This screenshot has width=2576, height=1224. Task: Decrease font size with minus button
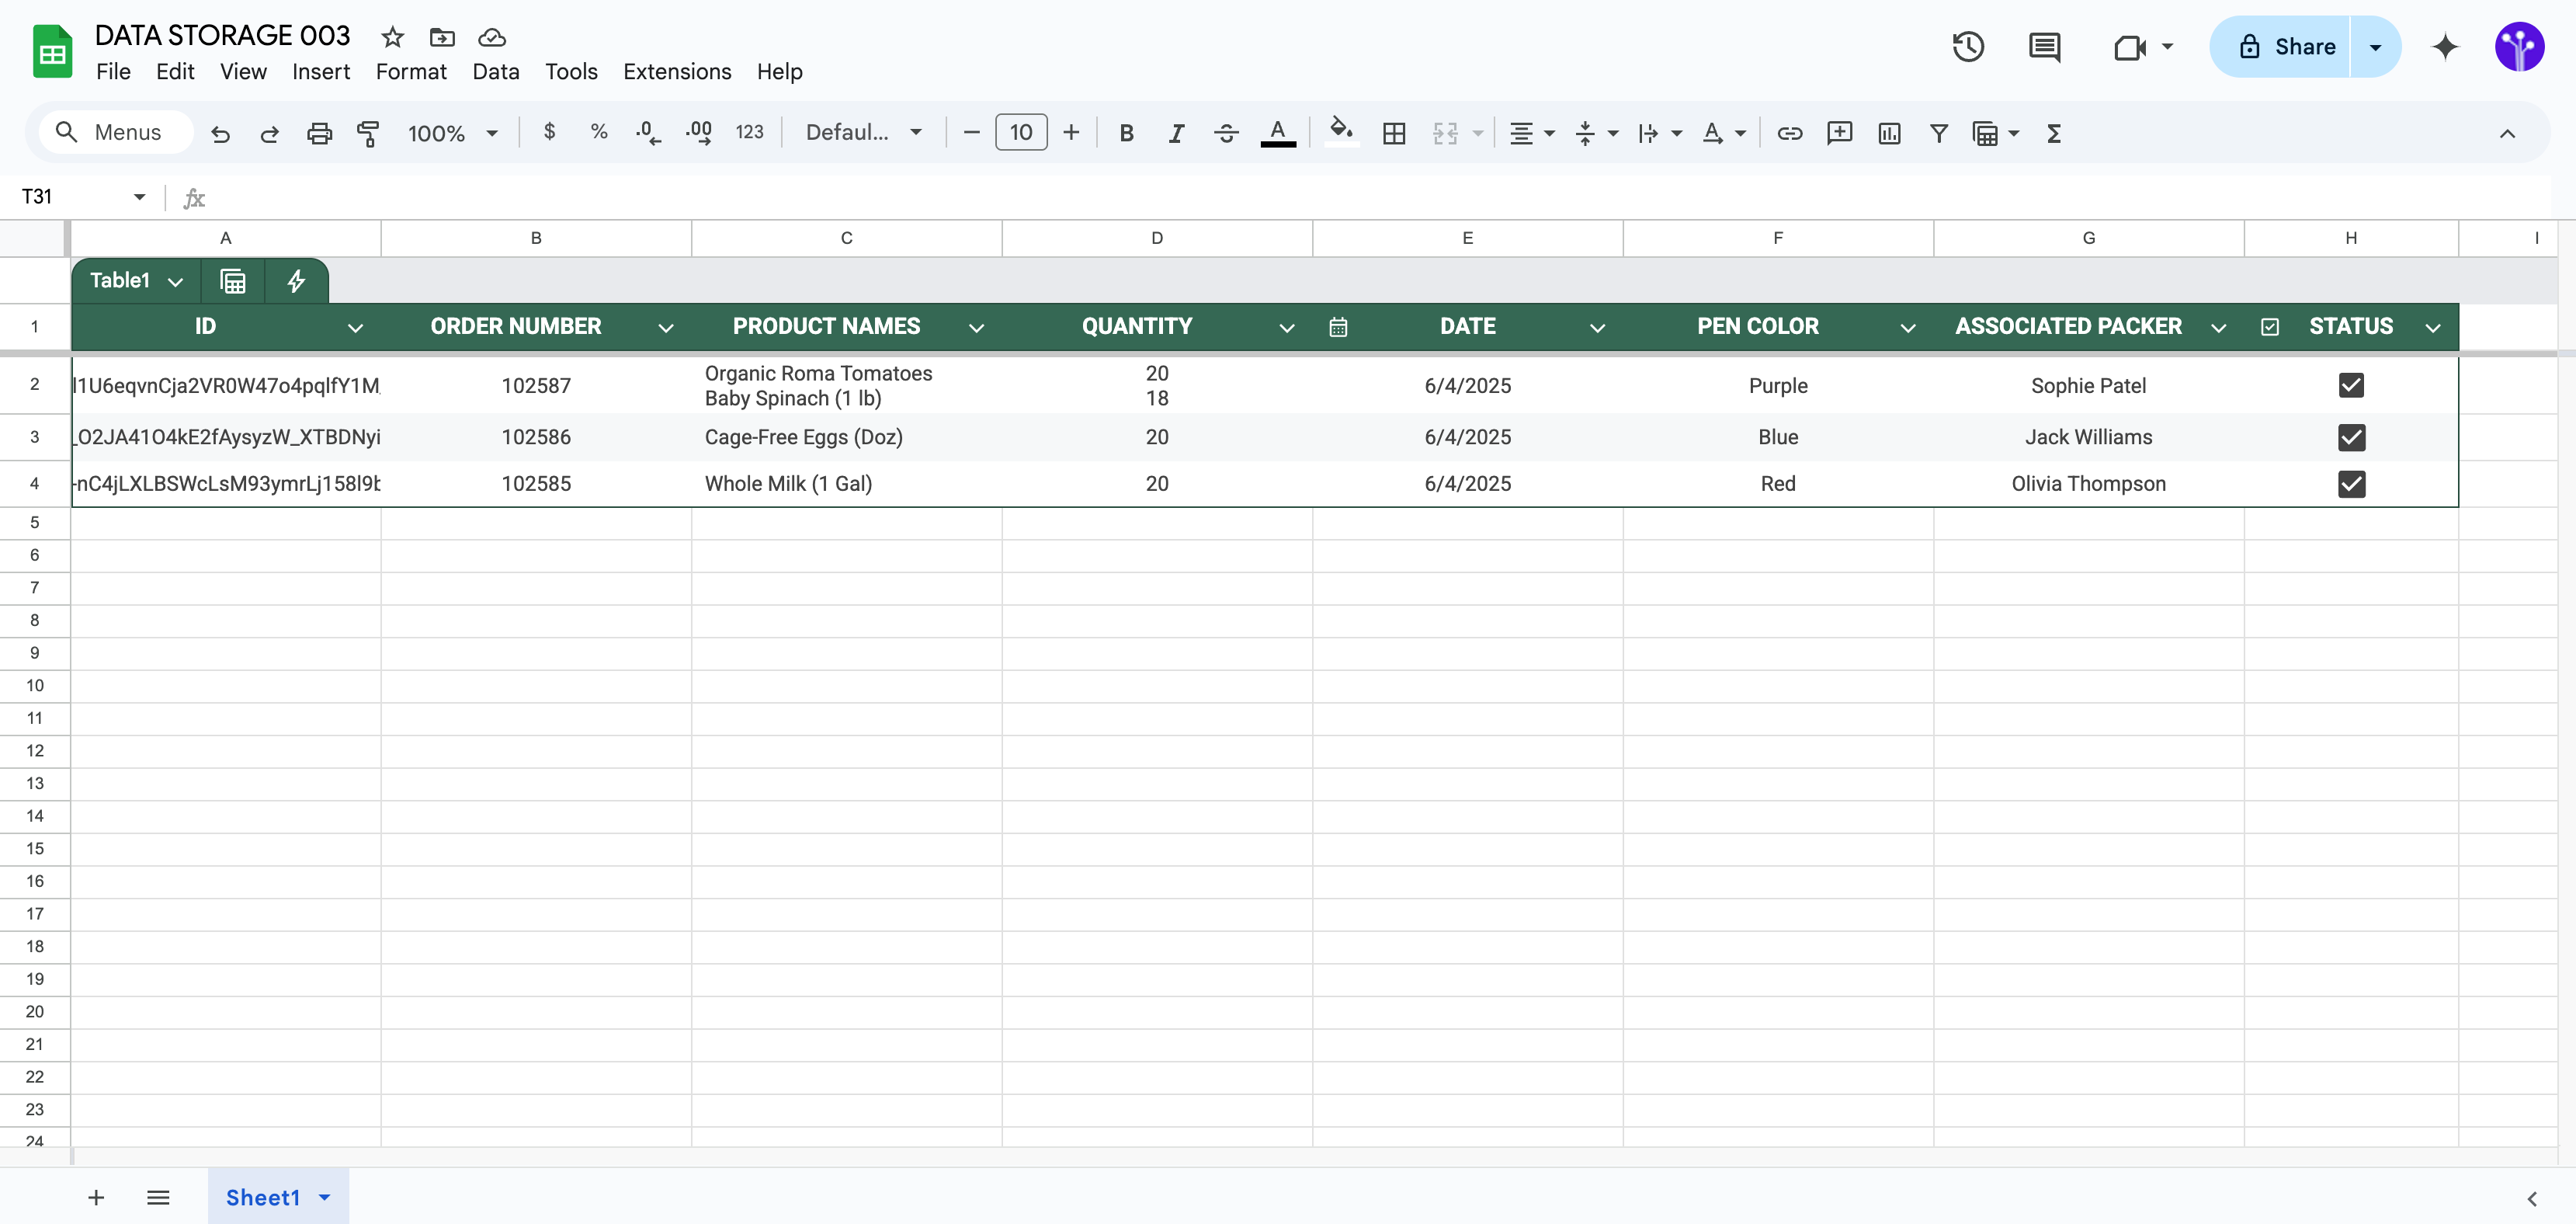(971, 133)
